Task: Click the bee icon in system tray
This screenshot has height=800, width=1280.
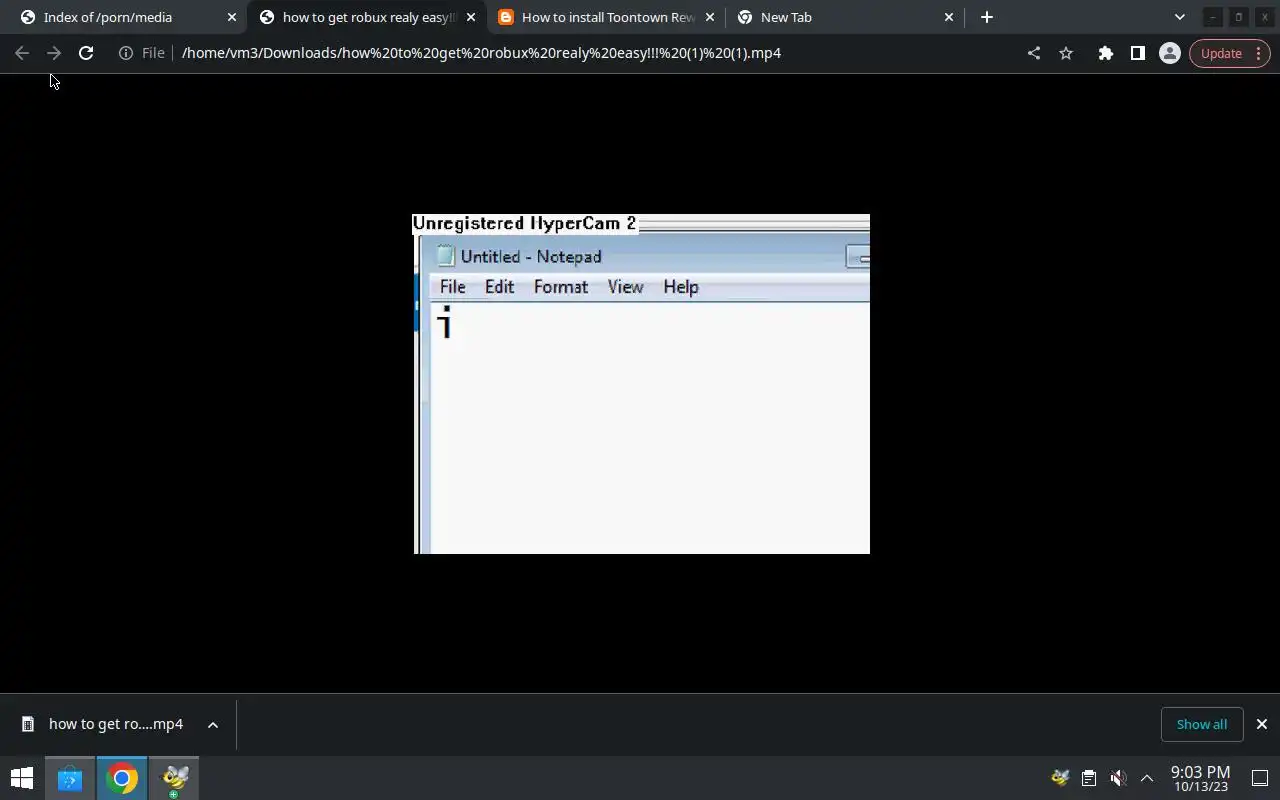Action: tap(1060, 778)
